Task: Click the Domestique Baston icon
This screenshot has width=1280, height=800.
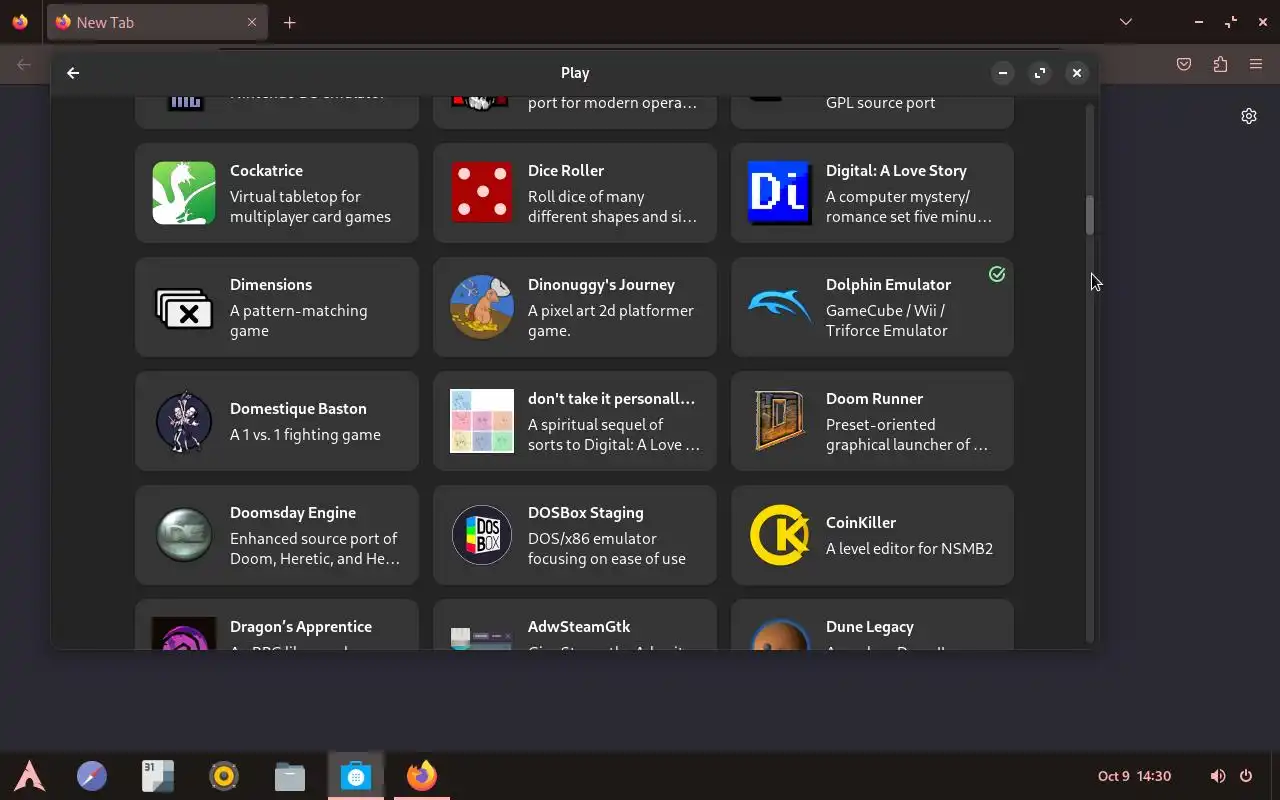Action: (x=184, y=421)
